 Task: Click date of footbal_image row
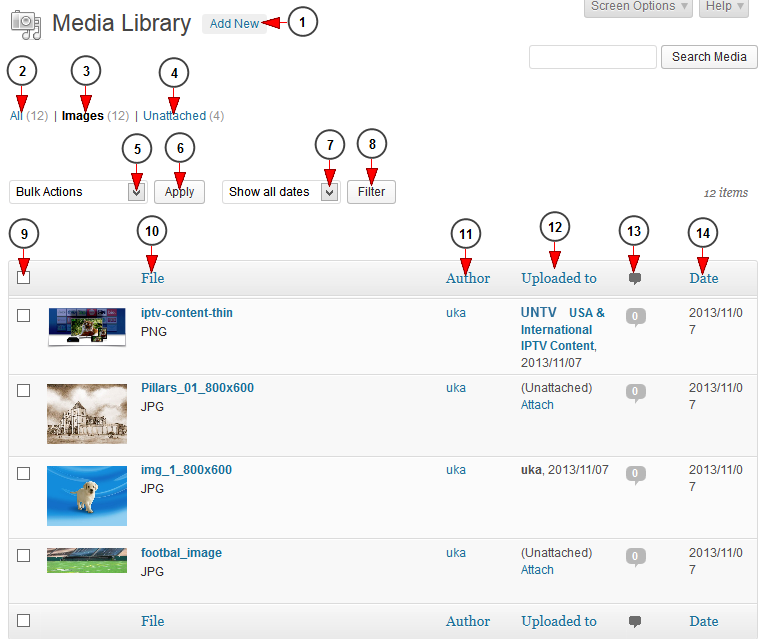(716, 561)
